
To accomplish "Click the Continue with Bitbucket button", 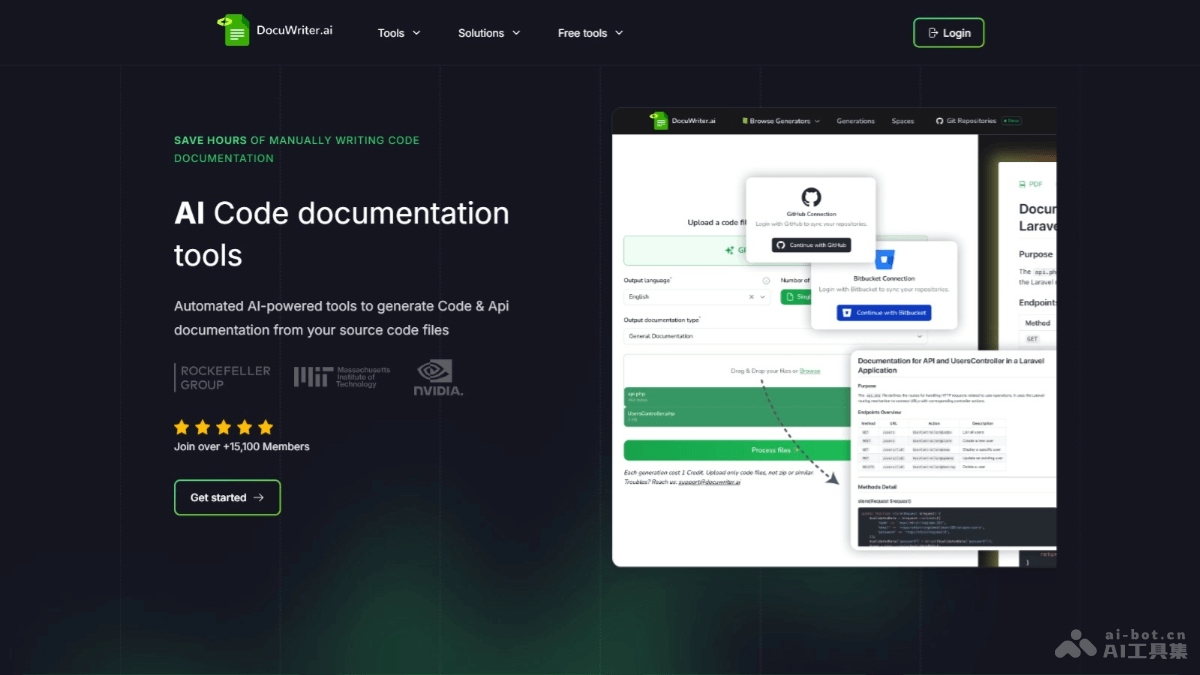I will [x=884, y=312].
